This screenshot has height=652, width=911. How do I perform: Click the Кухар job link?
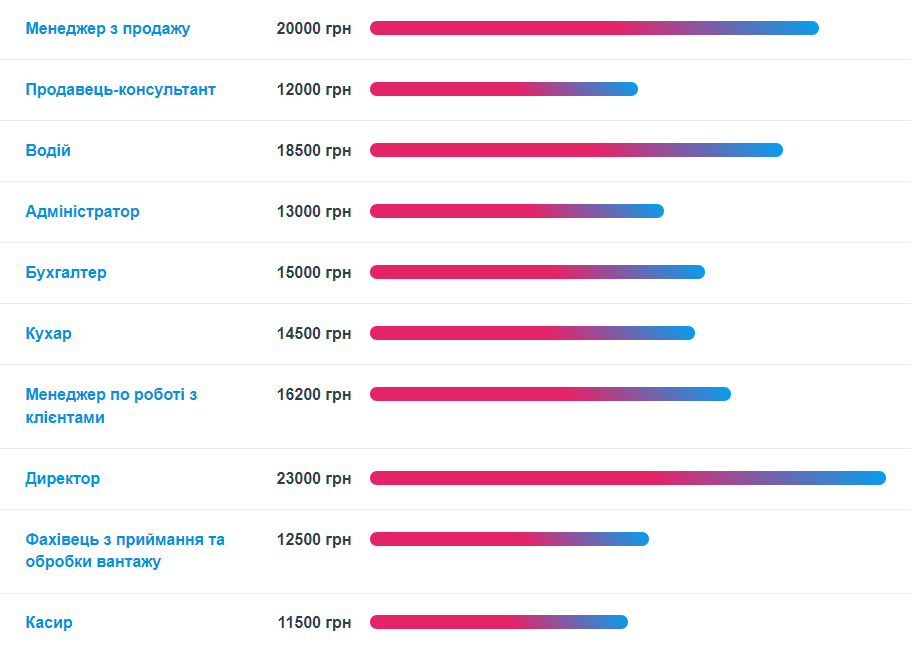[x=48, y=333]
